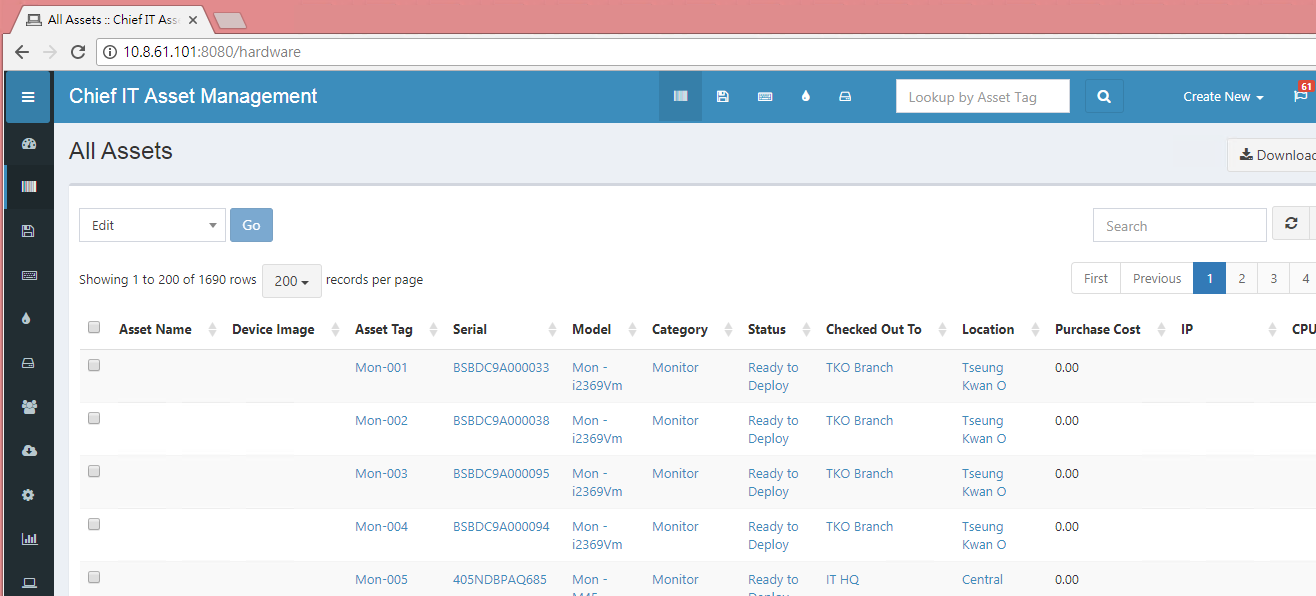1316x596 pixels.
Task: Open the Edit bulk actions dropdown
Action: click(x=152, y=224)
